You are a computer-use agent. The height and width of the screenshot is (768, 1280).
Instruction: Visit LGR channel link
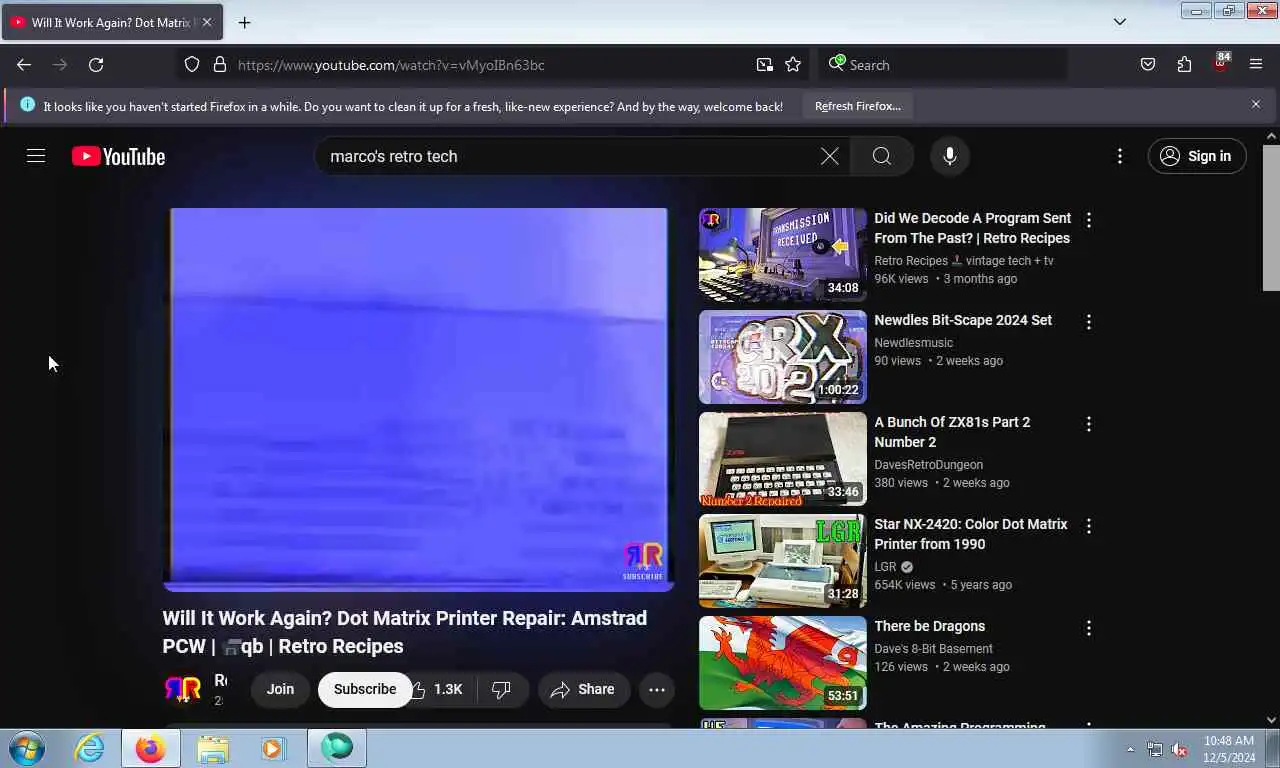click(885, 567)
